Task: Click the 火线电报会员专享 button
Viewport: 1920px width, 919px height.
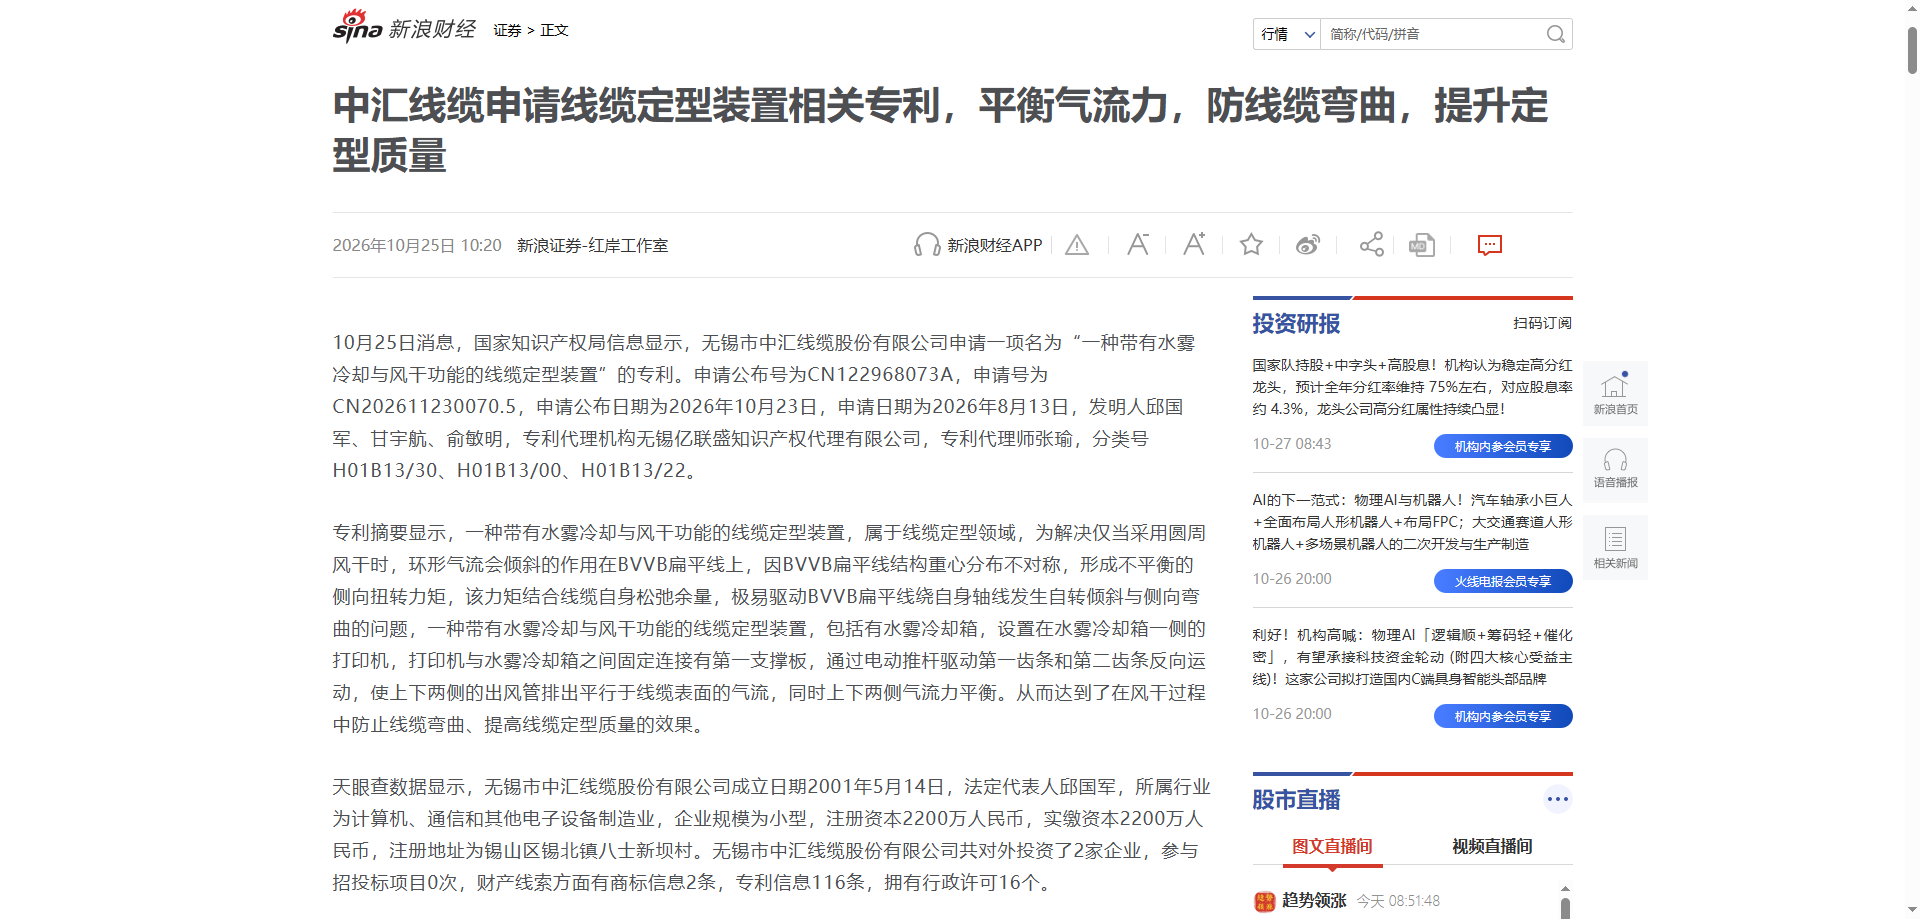Action: (1503, 581)
